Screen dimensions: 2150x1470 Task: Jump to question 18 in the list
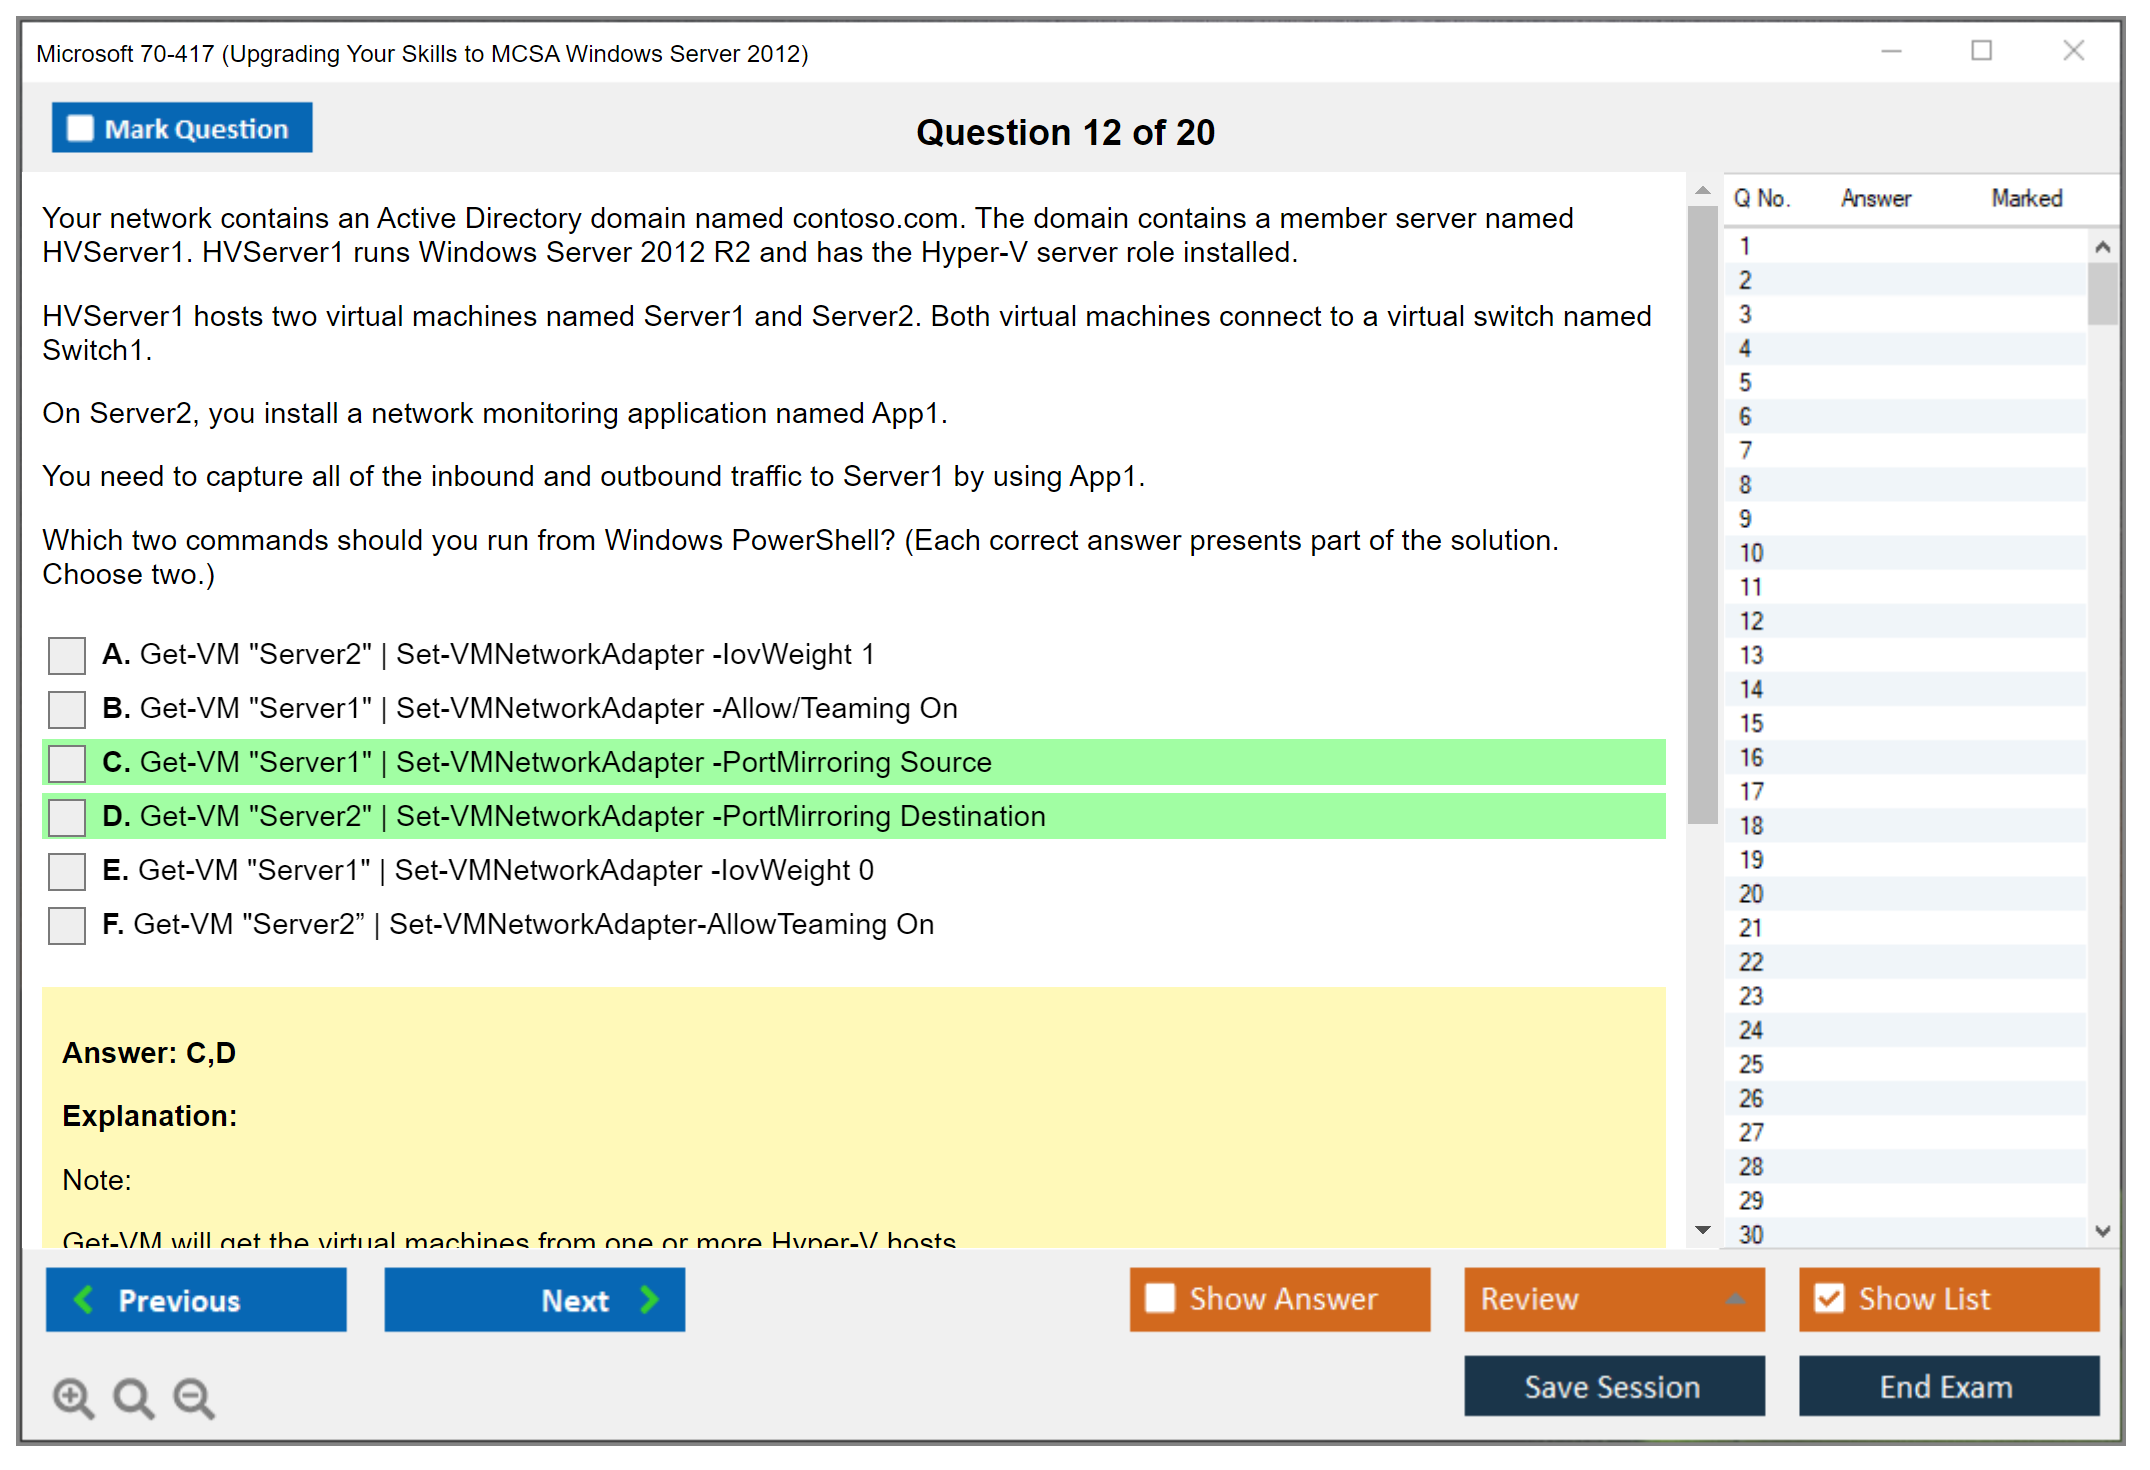pos(1751,826)
